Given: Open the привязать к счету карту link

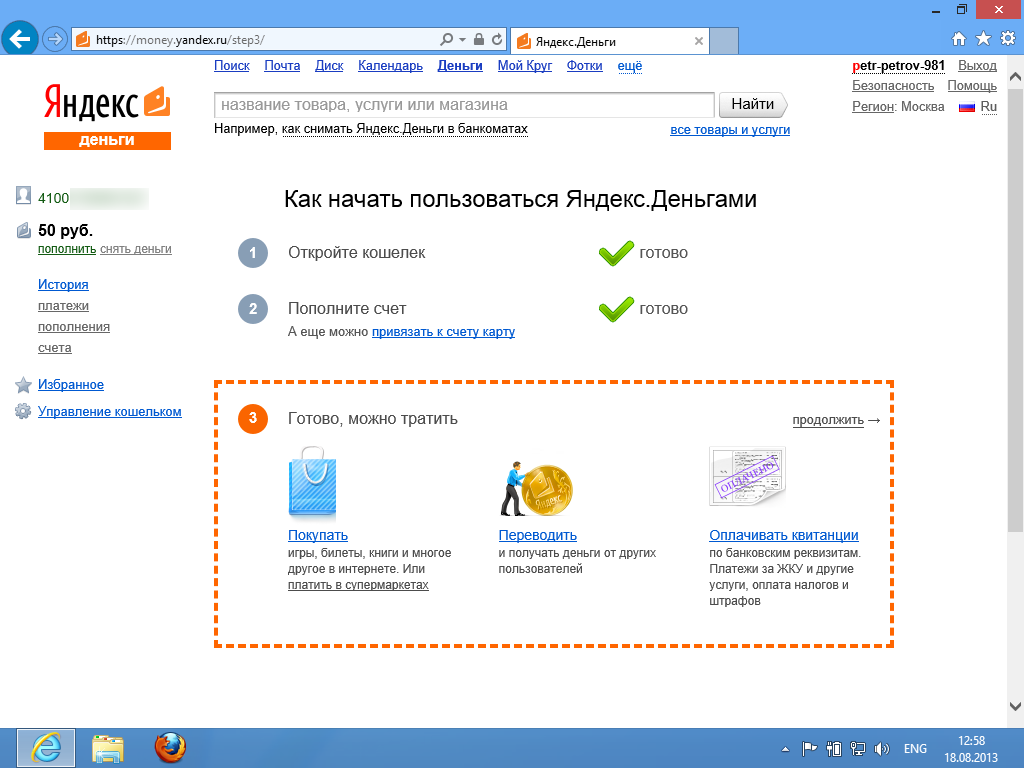Looking at the screenshot, I should point(443,332).
